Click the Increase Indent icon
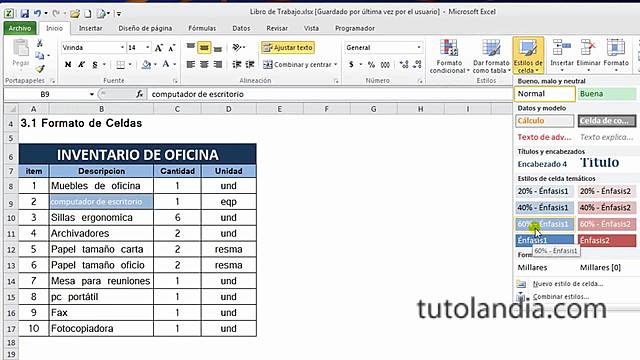Viewport: 640px width, 360px height. (x=250, y=64)
